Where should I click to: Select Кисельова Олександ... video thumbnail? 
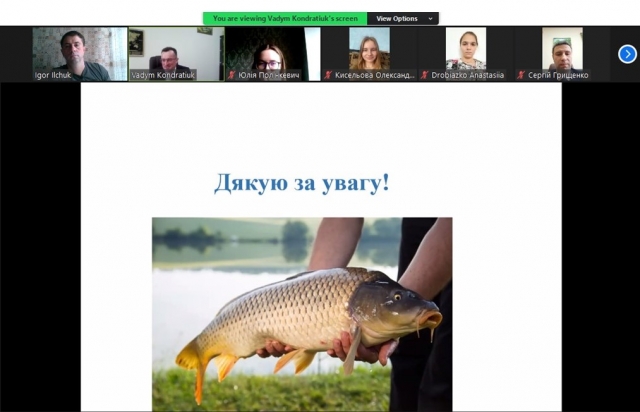tap(369, 54)
